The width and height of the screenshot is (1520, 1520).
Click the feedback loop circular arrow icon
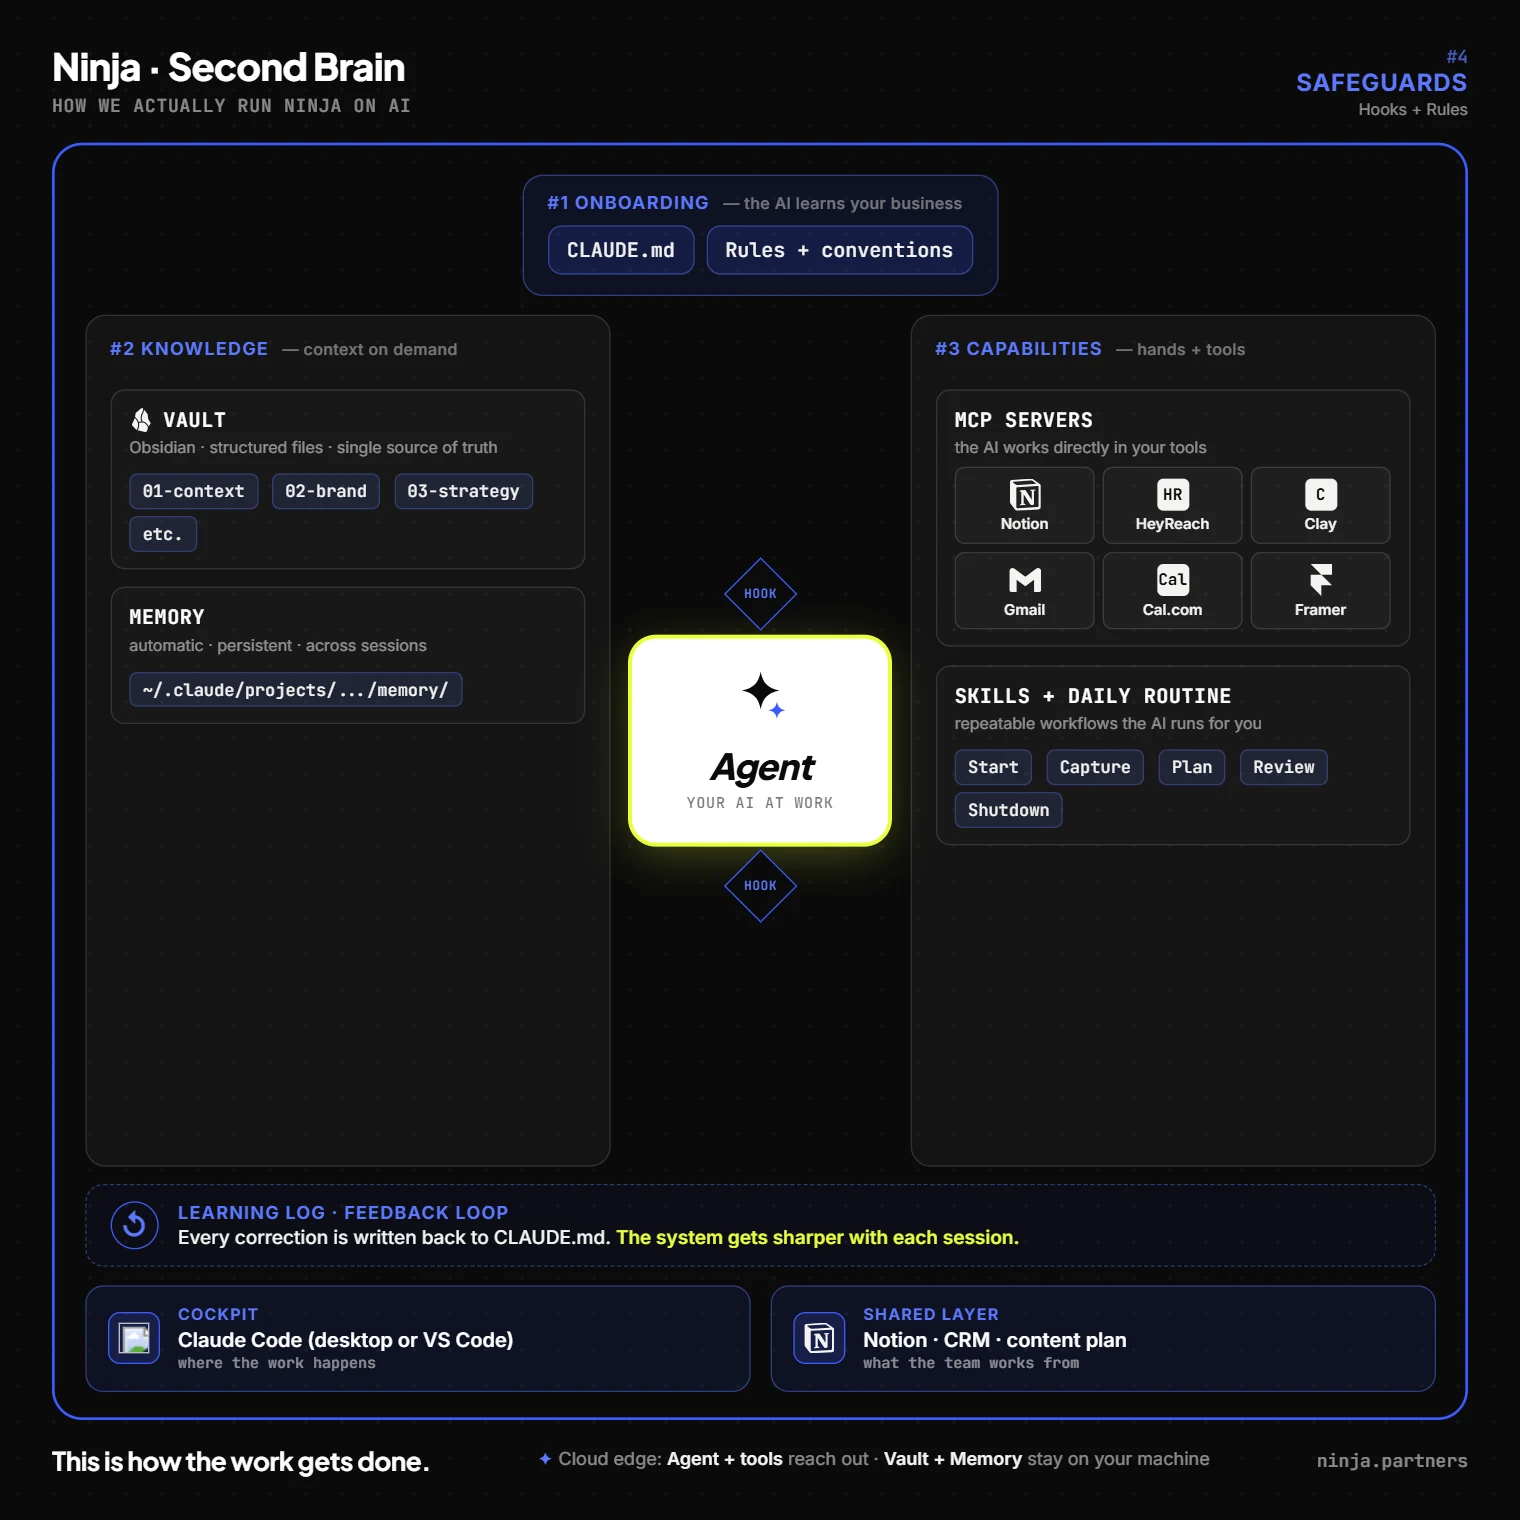(134, 1225)
